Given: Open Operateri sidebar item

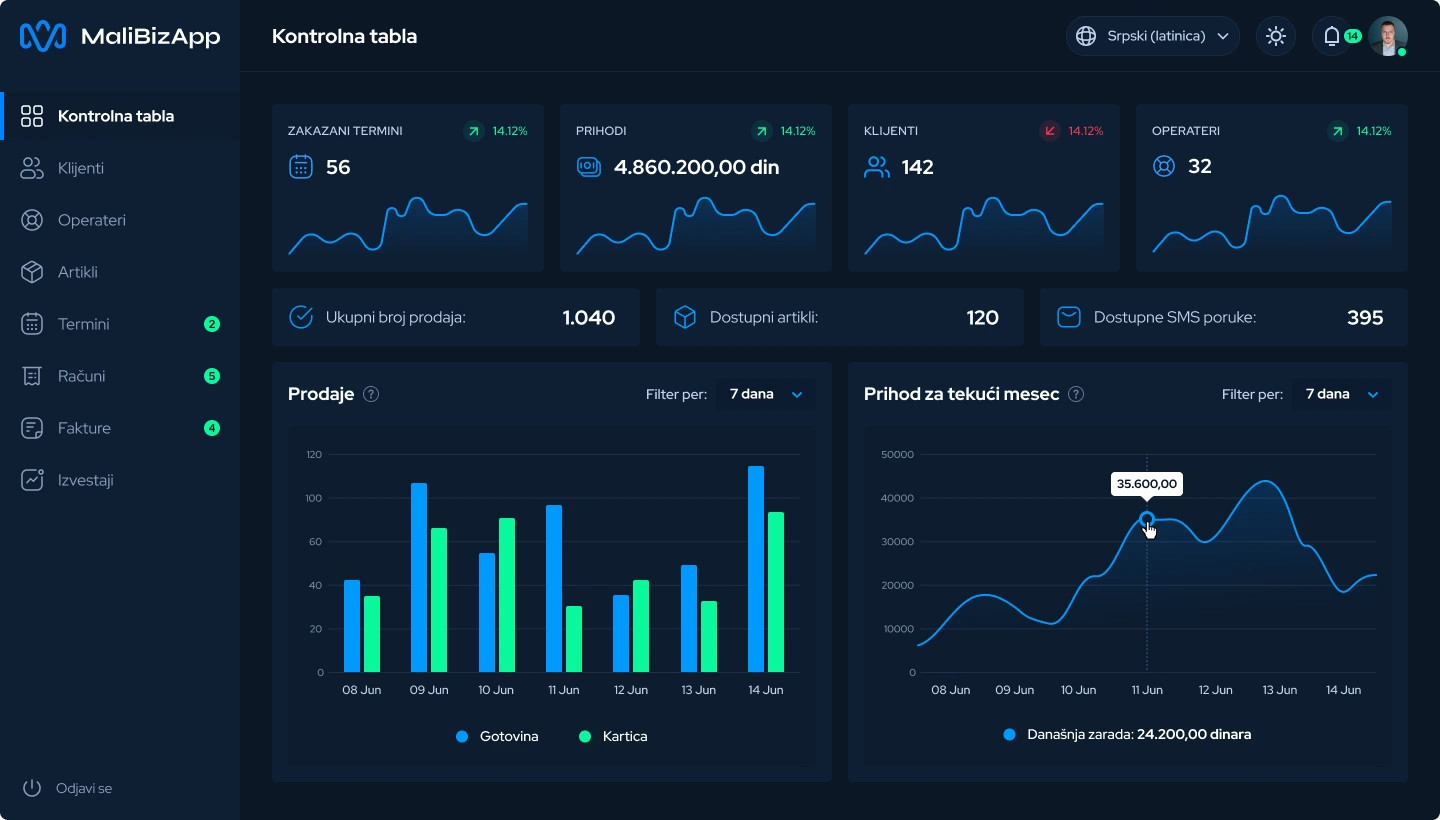Looking at the screenshot, I should (91, 220).
